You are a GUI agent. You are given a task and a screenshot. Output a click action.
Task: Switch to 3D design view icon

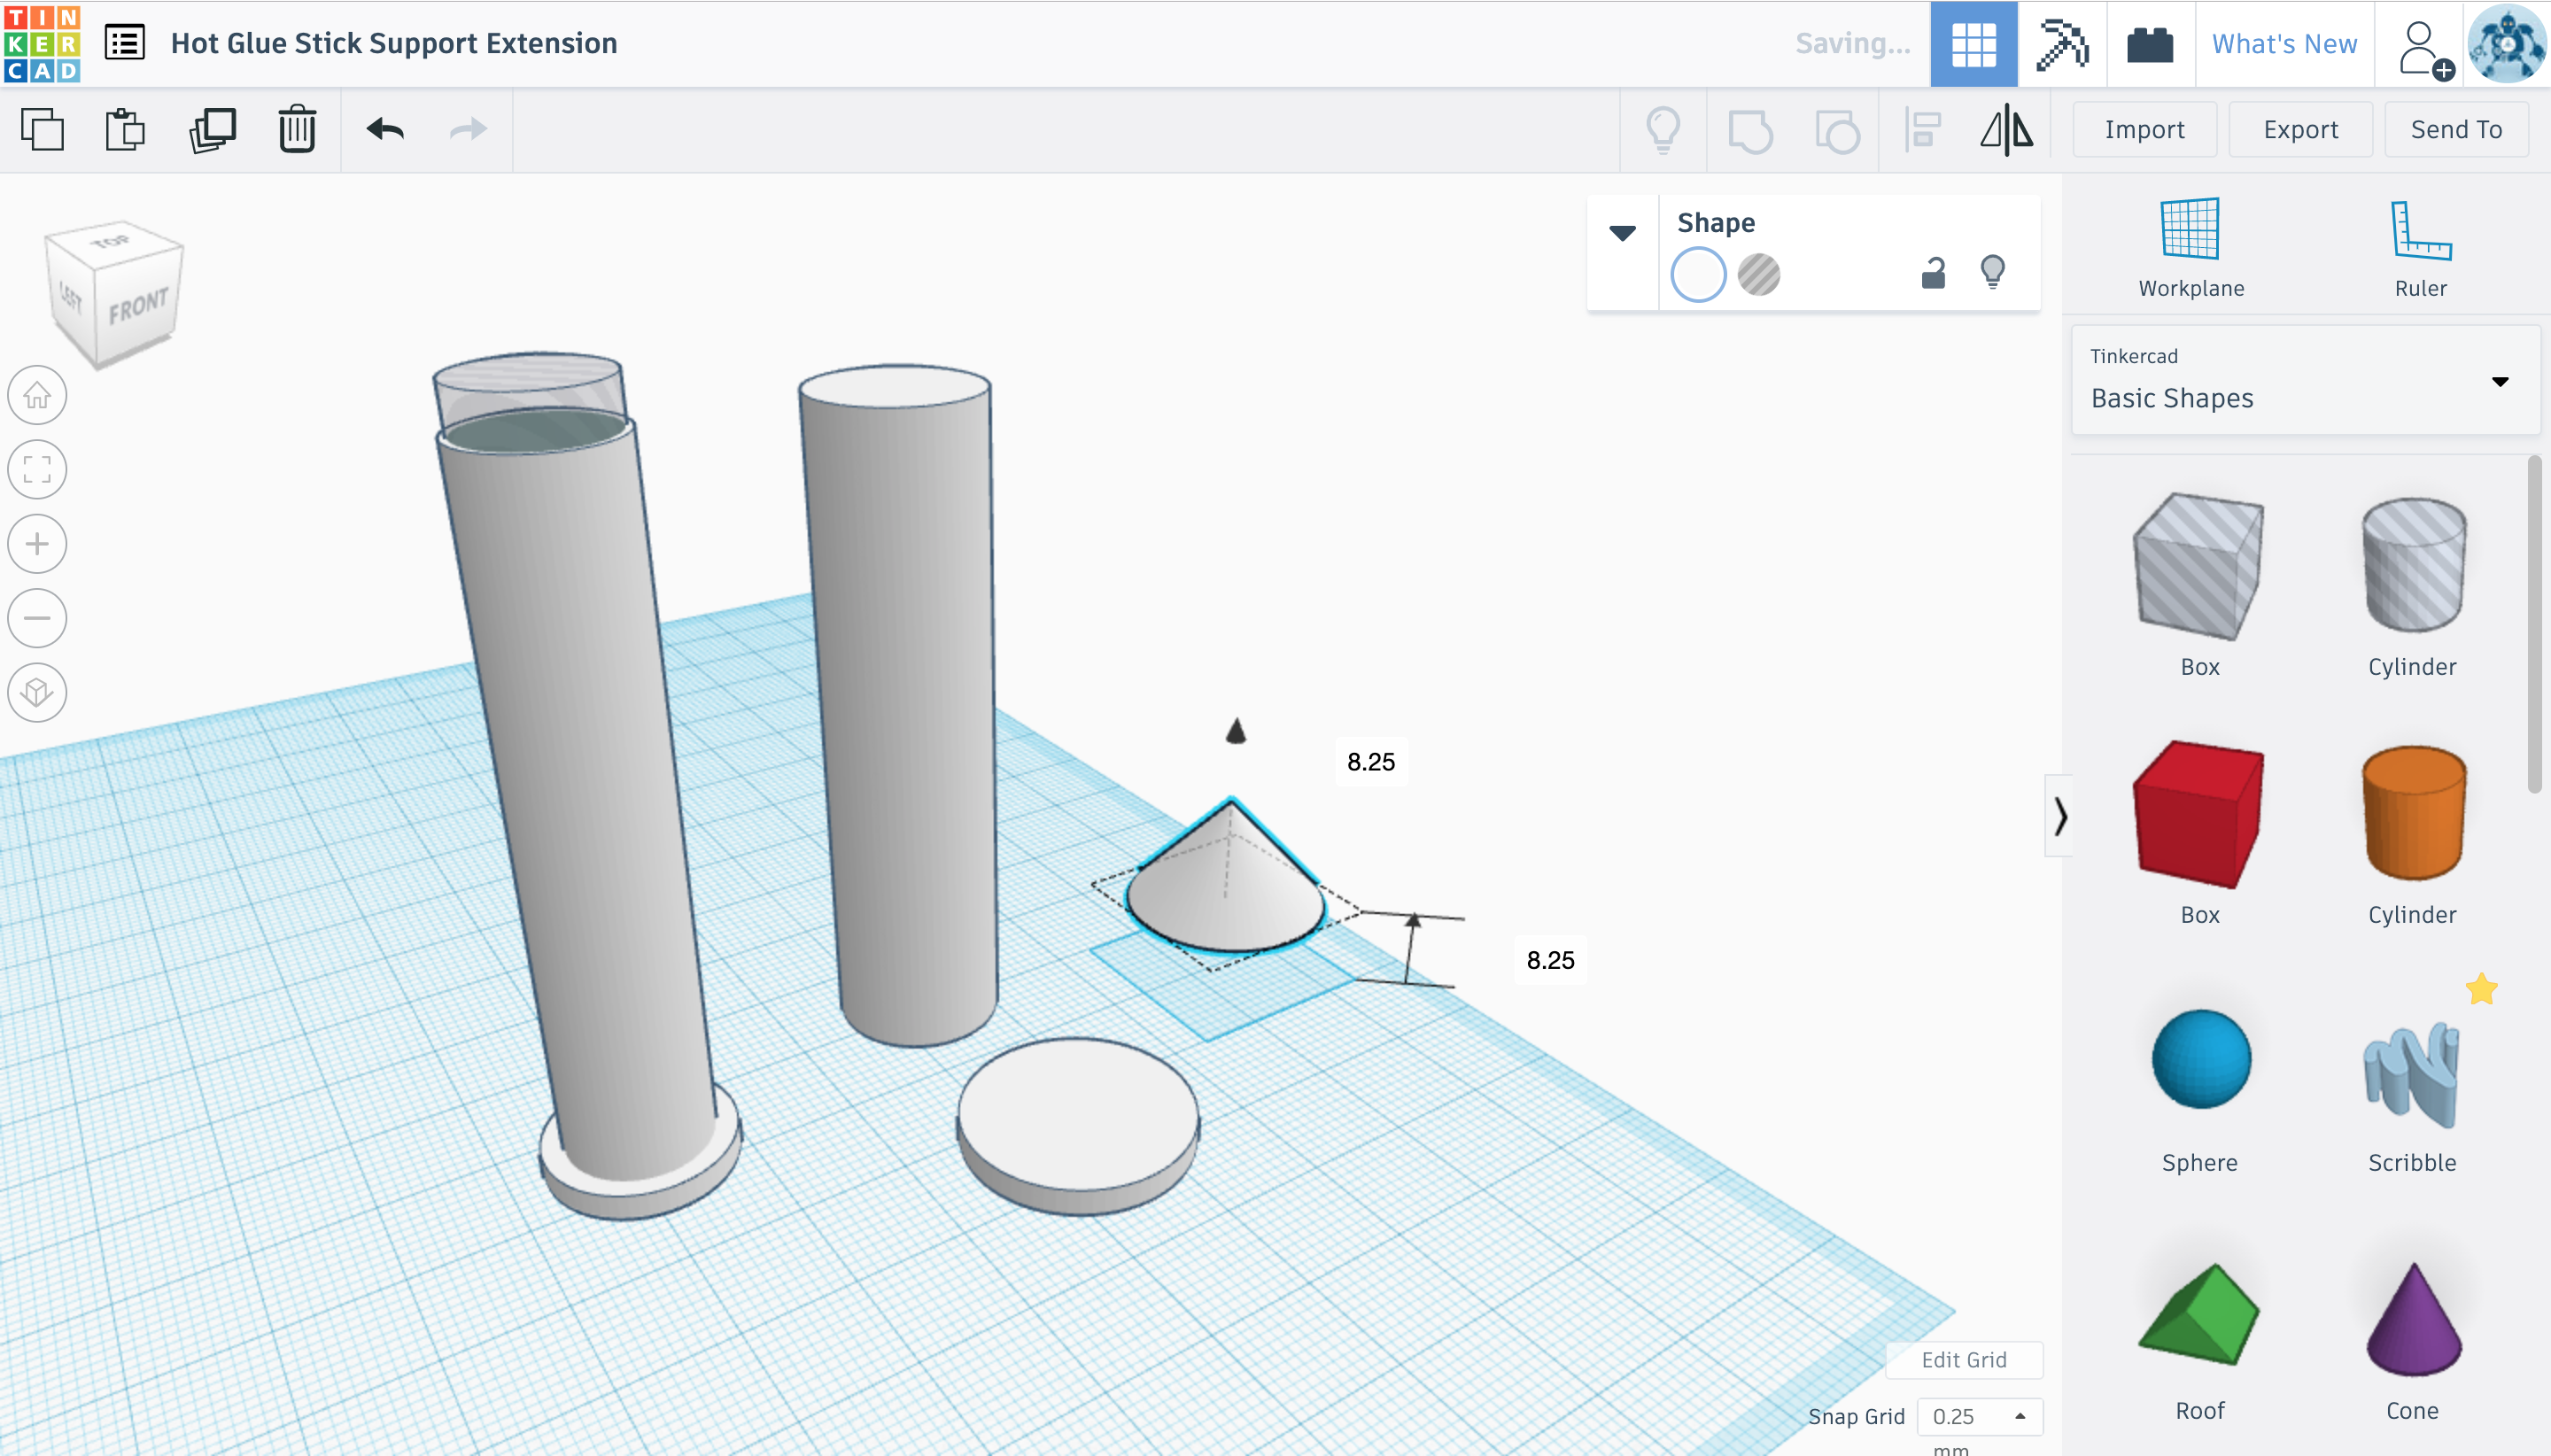tap(1971, 42)
